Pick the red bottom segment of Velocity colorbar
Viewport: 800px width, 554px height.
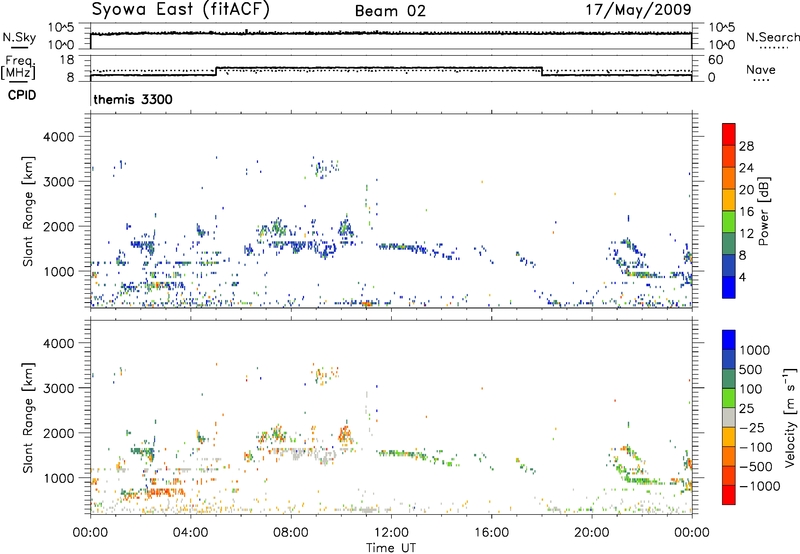pos(729,495)
